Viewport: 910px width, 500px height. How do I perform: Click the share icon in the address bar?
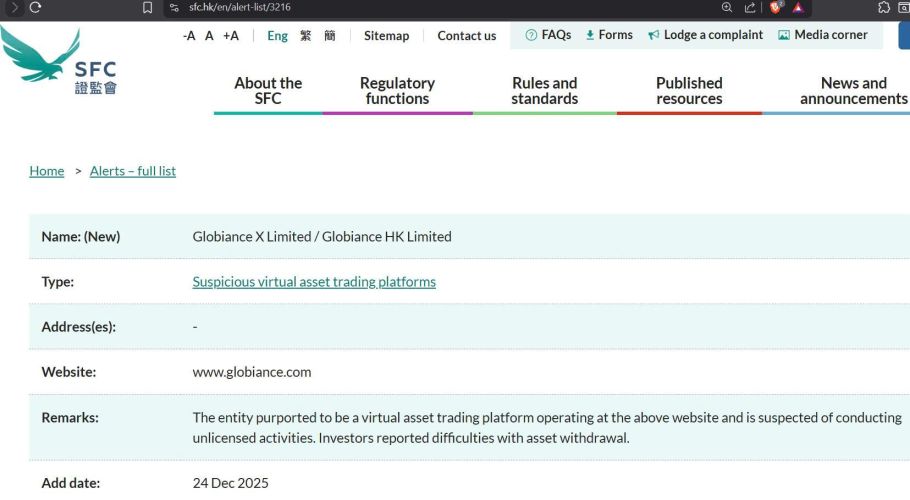pyautogui.click(x=748, y=7)
